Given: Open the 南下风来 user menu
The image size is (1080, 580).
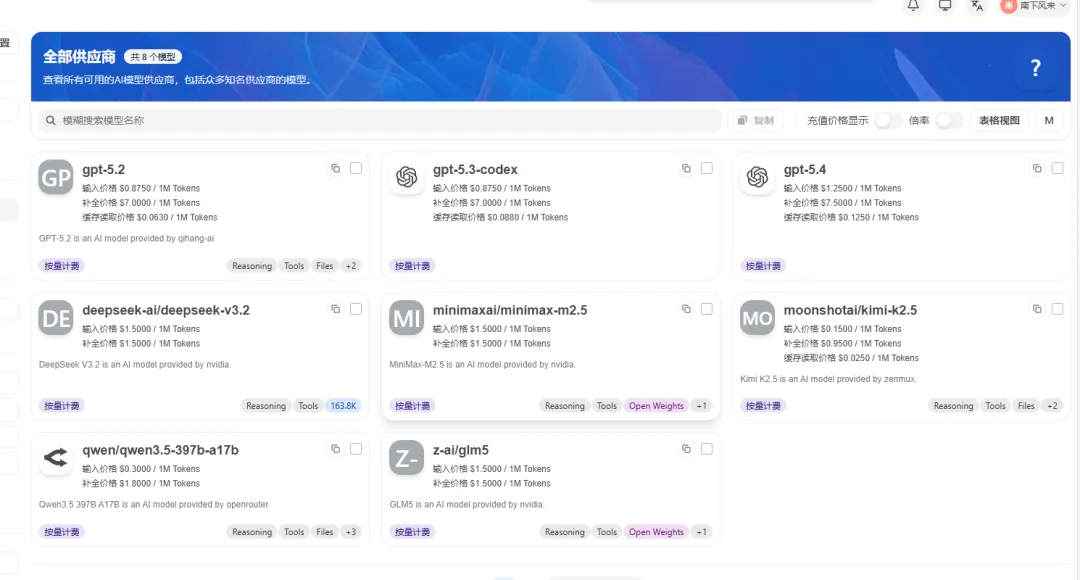Looking at the screenshot, I should click(x=1034, y=6).
